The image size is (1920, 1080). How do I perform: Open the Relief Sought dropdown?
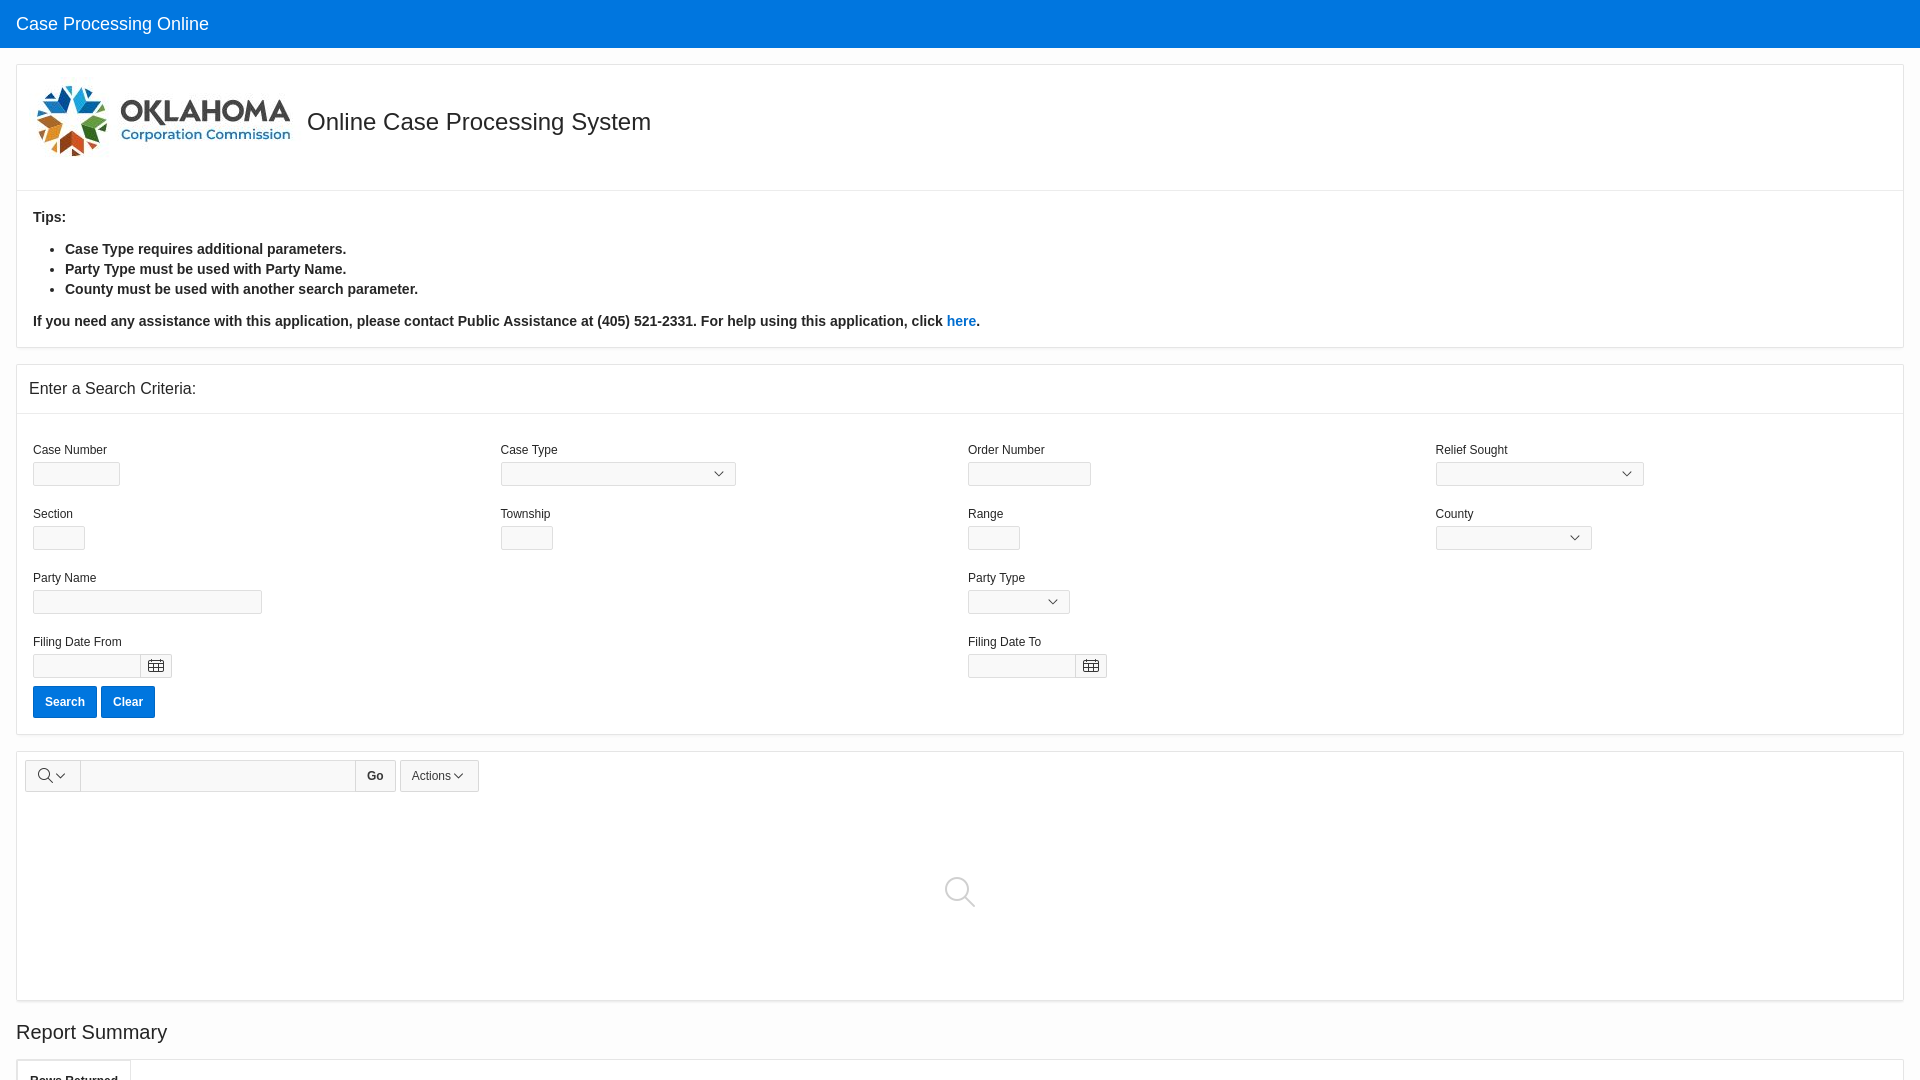click(1539, 473)
